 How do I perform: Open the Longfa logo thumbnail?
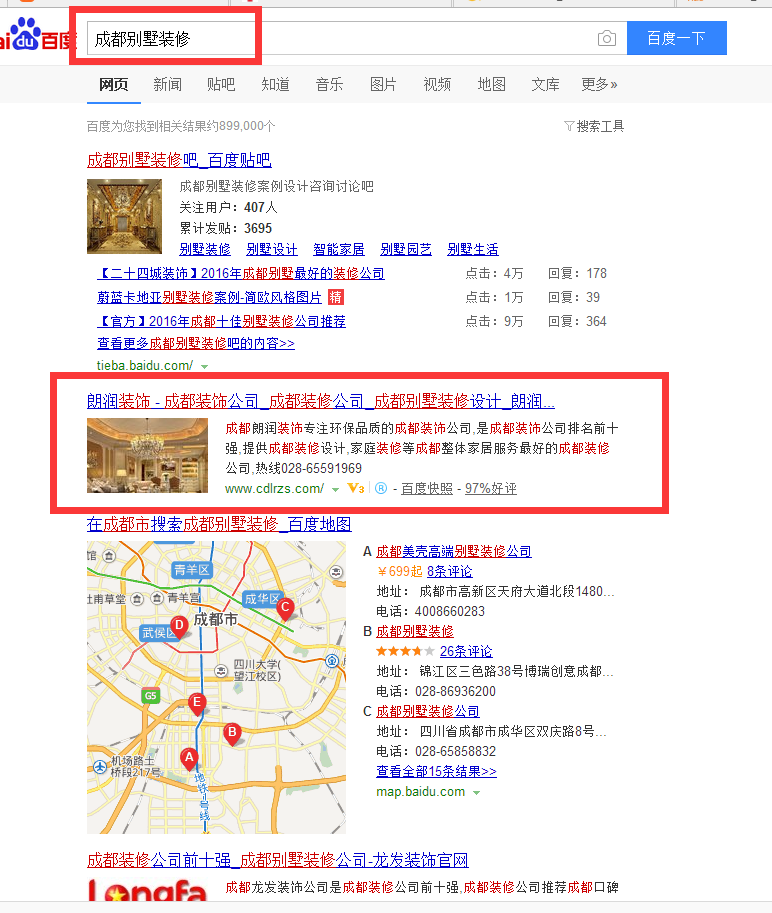147,890
